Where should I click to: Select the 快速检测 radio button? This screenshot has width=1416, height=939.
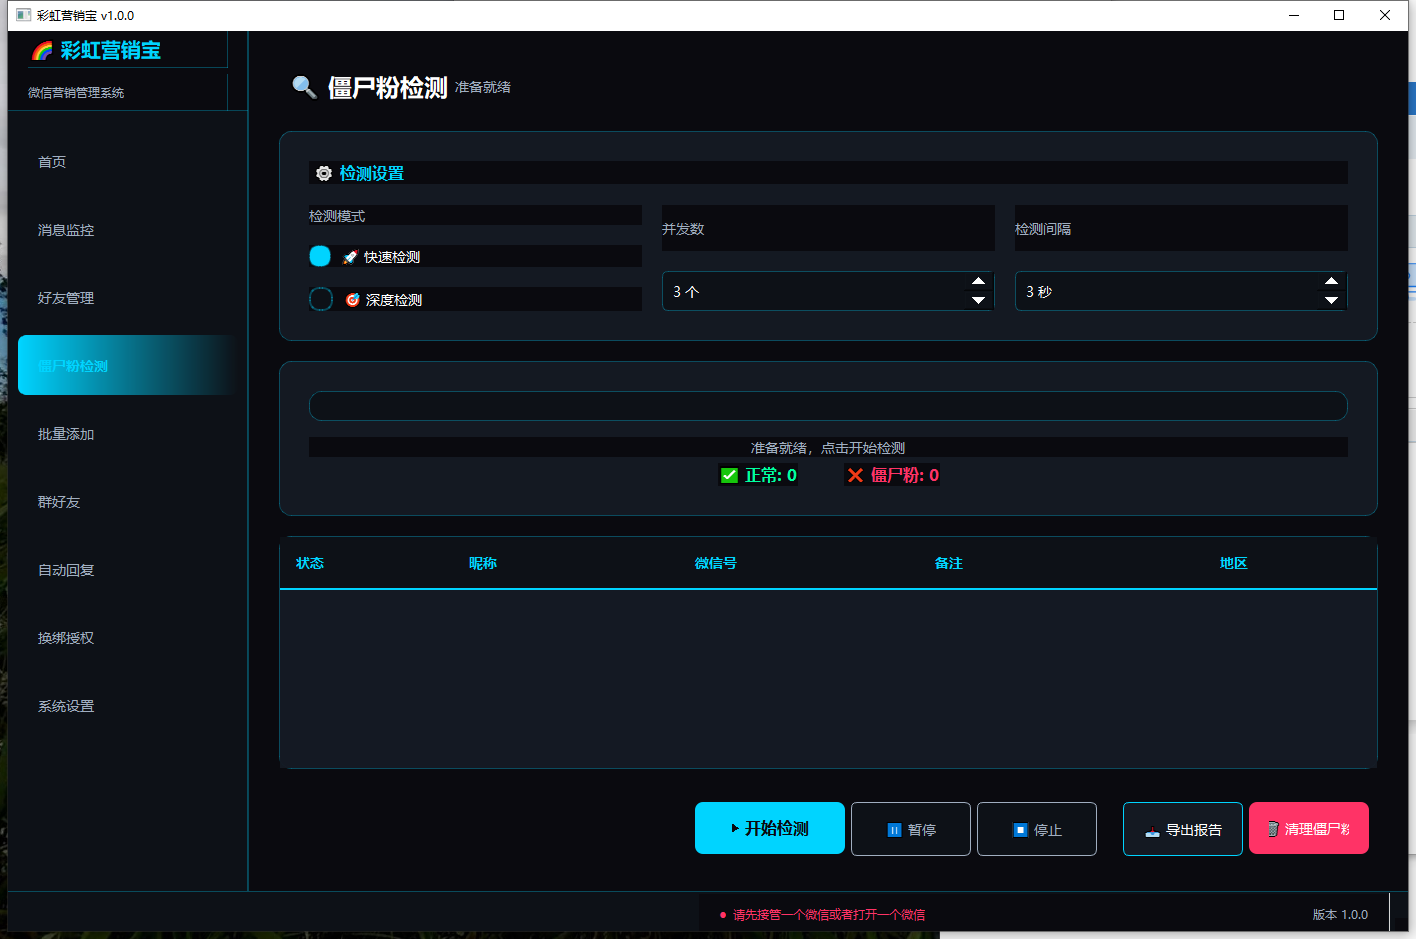(320, 256)
